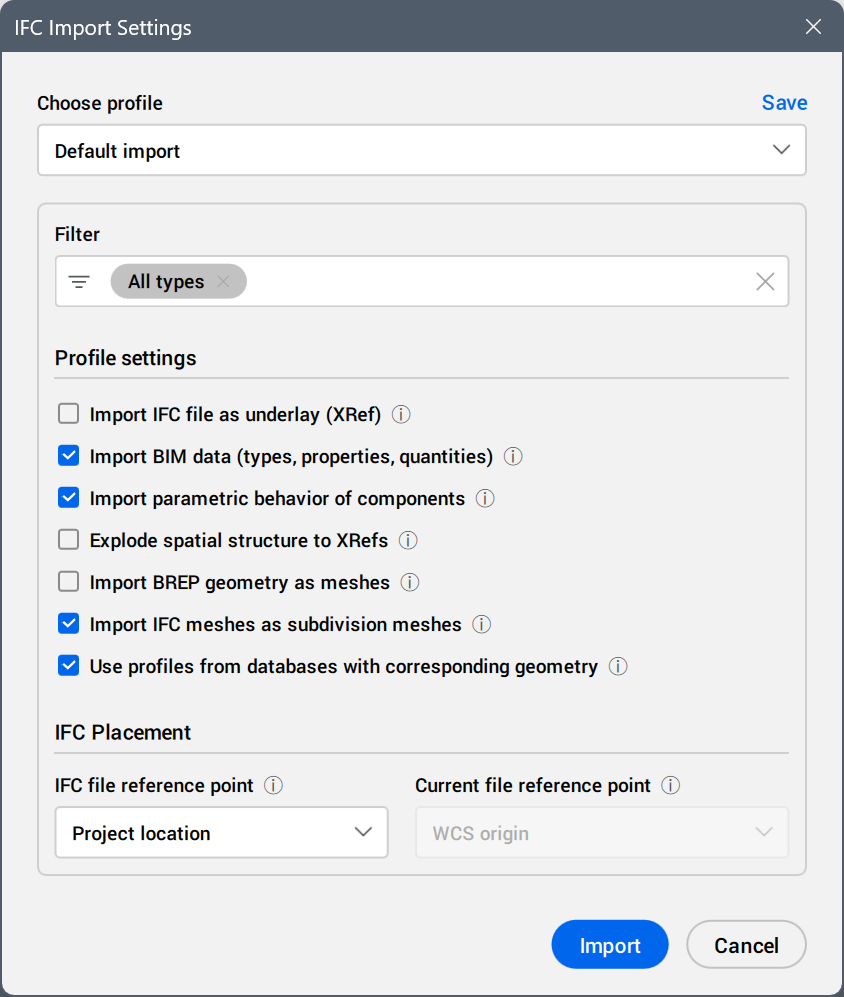Open the Choose profile dropdown

[x=421, y=151]
